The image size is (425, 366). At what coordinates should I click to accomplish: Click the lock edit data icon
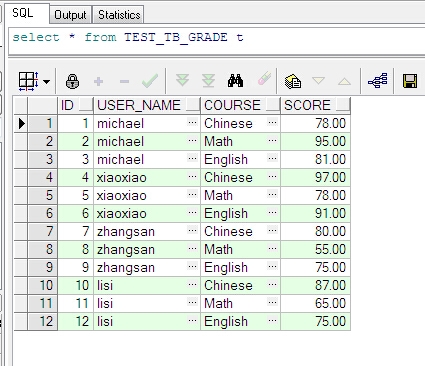point(72,81)
